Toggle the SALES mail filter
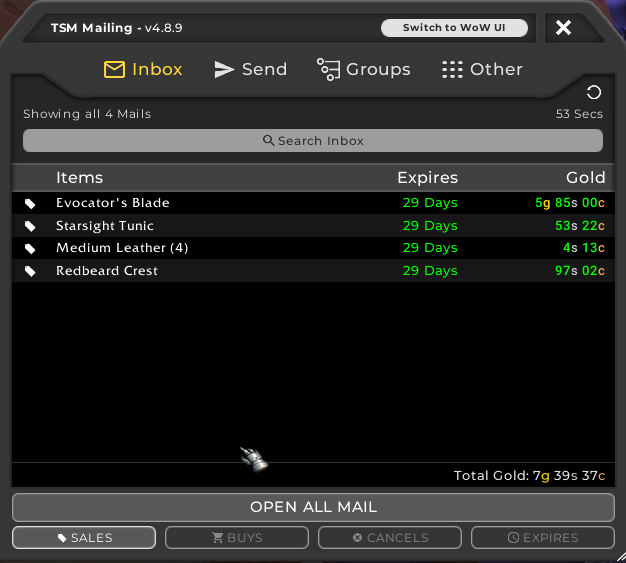 84,538
